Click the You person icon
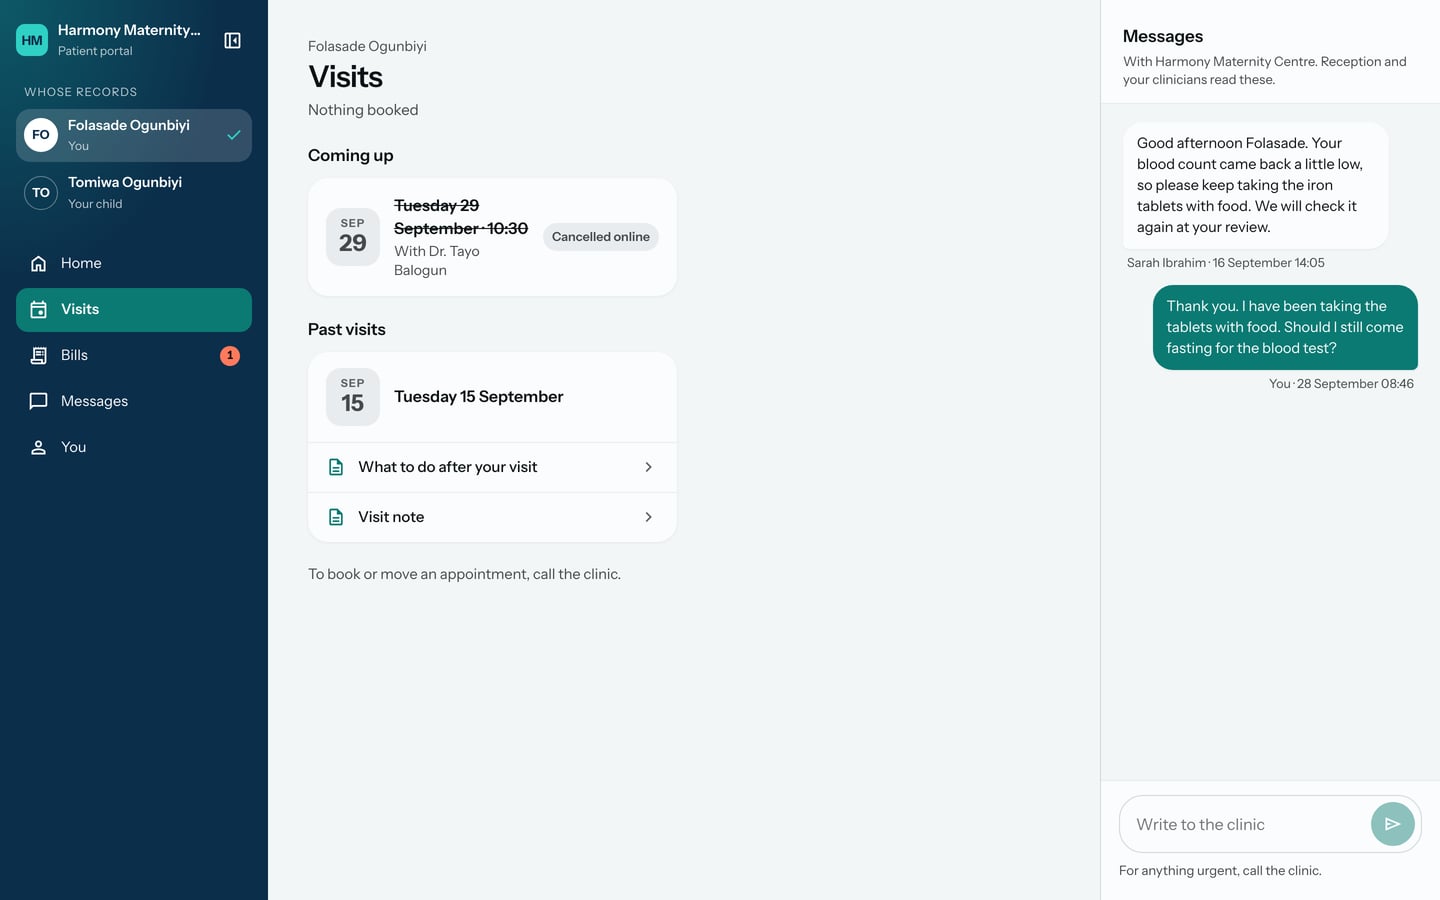The width and height of the screenshot is (1440, 900). coord(38,447)
